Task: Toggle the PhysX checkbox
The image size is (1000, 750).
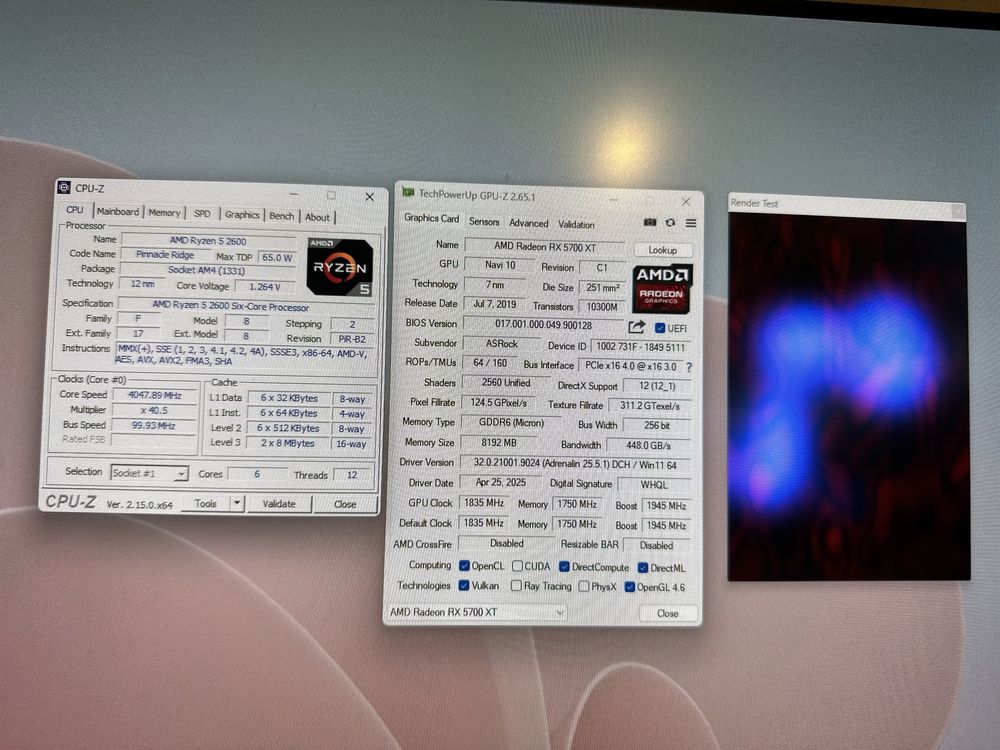Action: click(584, 586)
